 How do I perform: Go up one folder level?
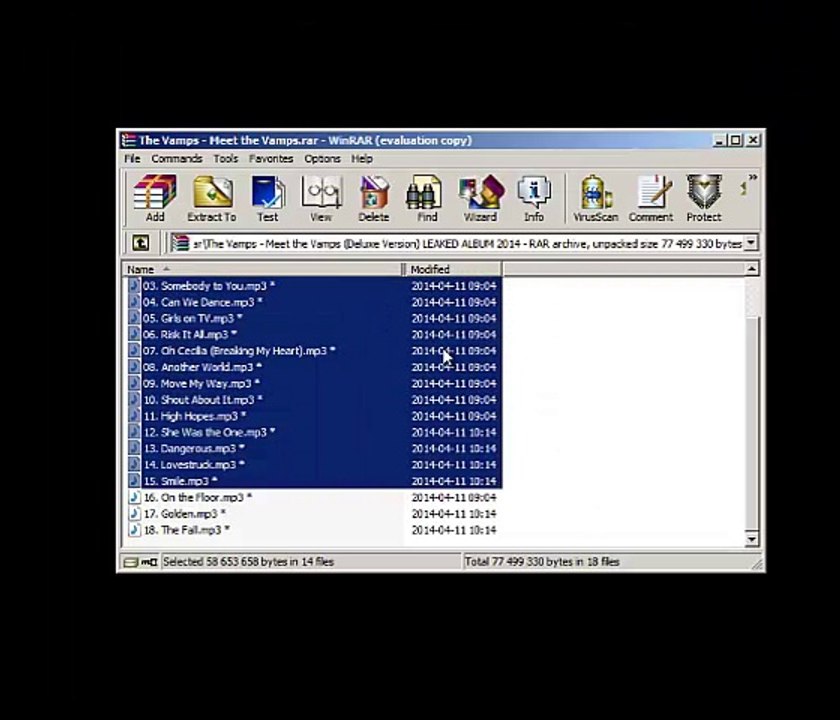(x=140, y=243)
